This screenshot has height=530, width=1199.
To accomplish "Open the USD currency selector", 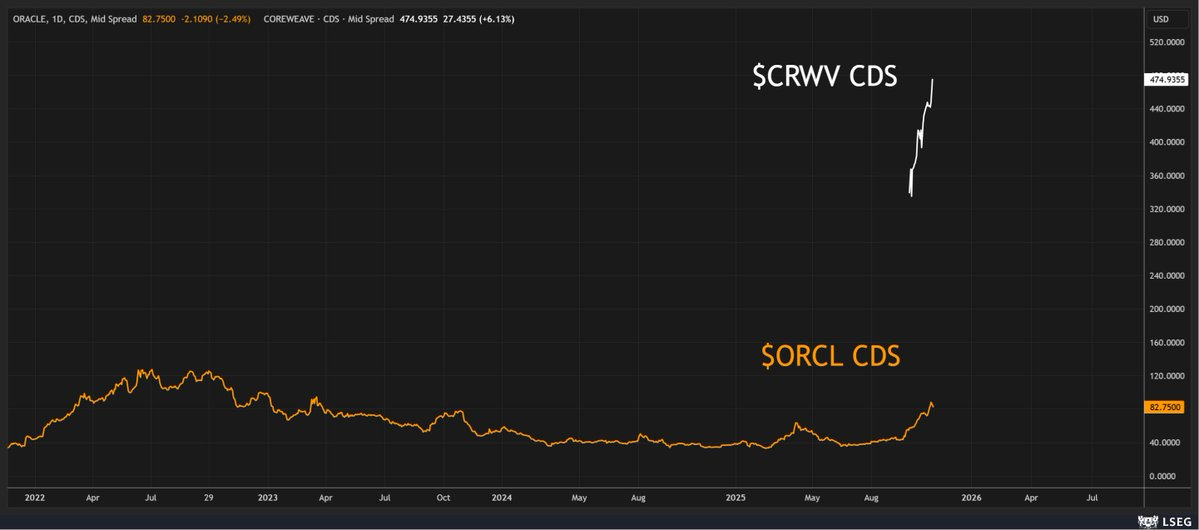I will (1162, 19).
